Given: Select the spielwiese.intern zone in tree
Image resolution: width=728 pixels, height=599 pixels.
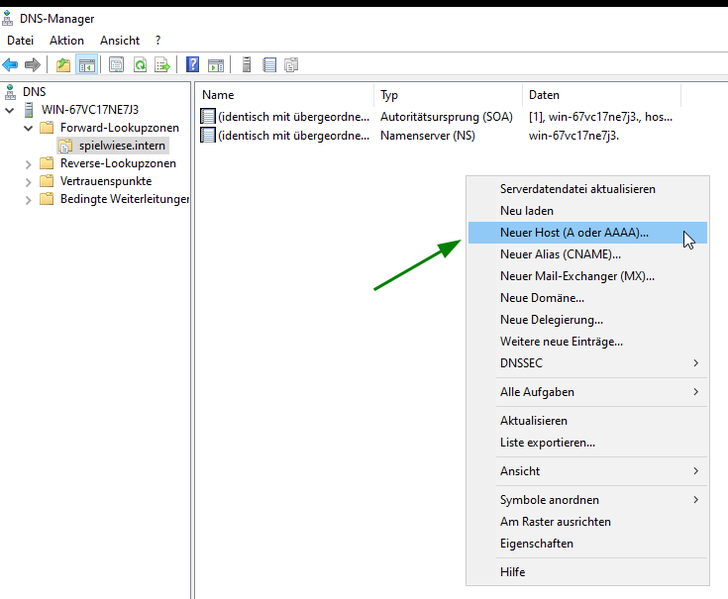Looking at the screenshot, I should [x=122, y=146].
